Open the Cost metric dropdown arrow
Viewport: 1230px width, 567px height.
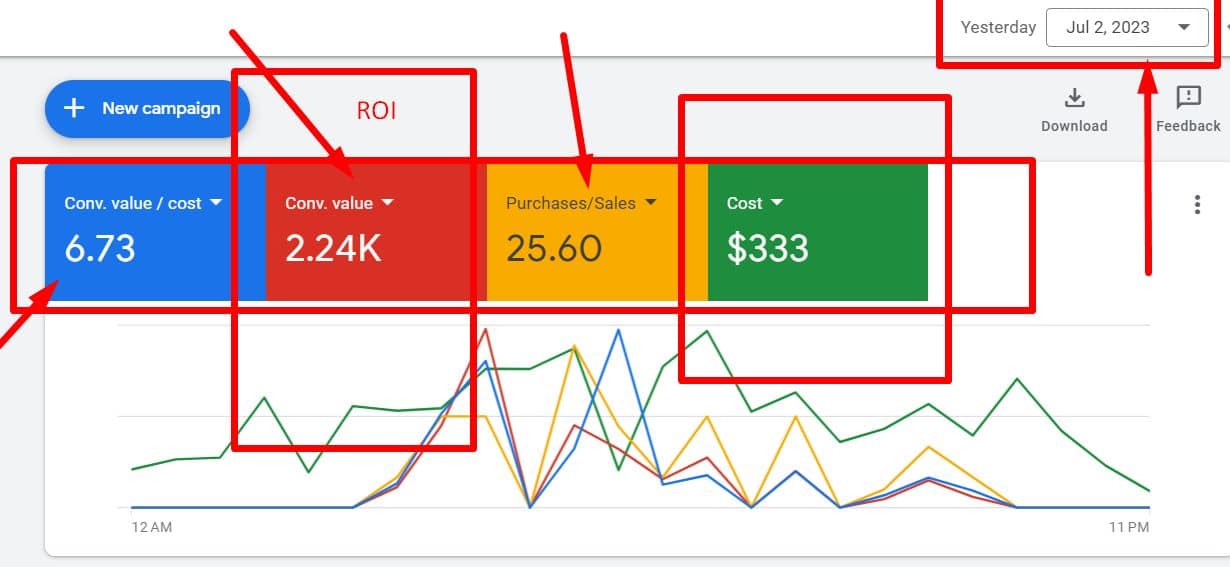tap(777, 202)
